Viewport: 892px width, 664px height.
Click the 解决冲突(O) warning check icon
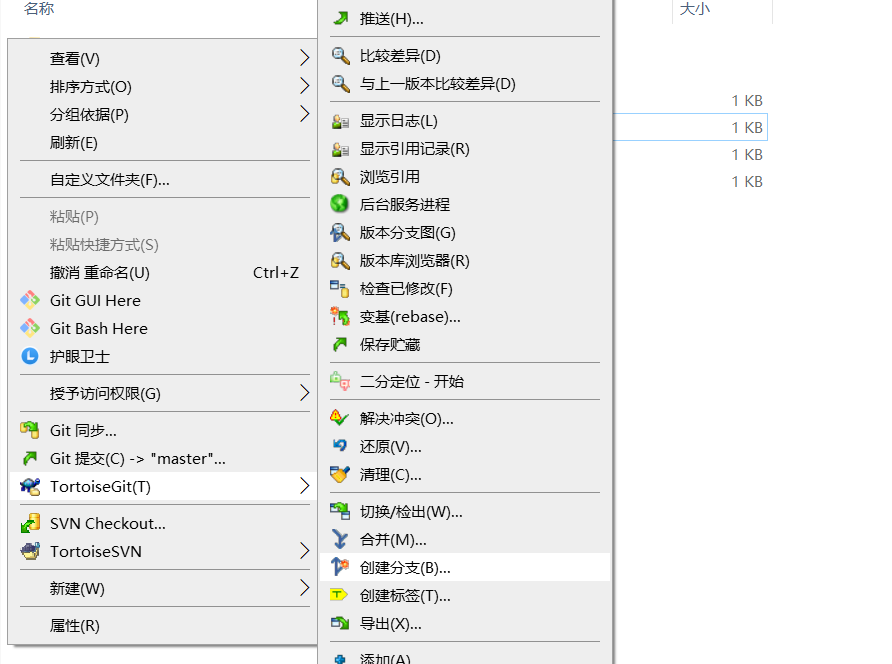[340, 419]
